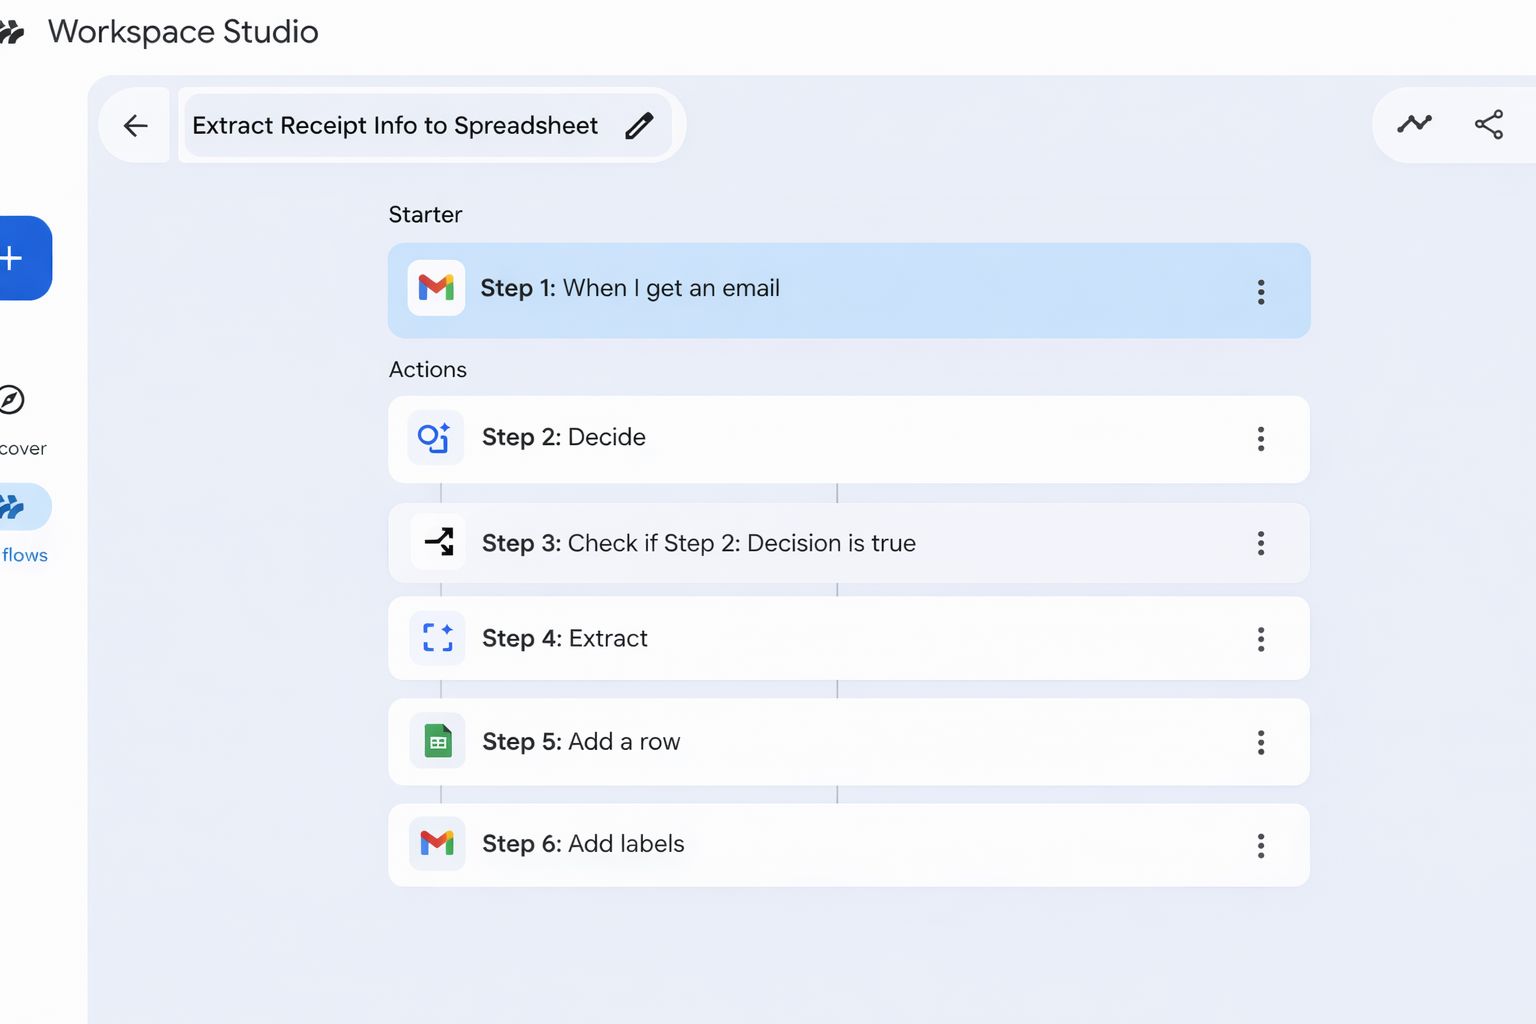Open more options for Step 5 Add a row
Viewport: 1536px width, 1024px height.
pos(1261,742)
